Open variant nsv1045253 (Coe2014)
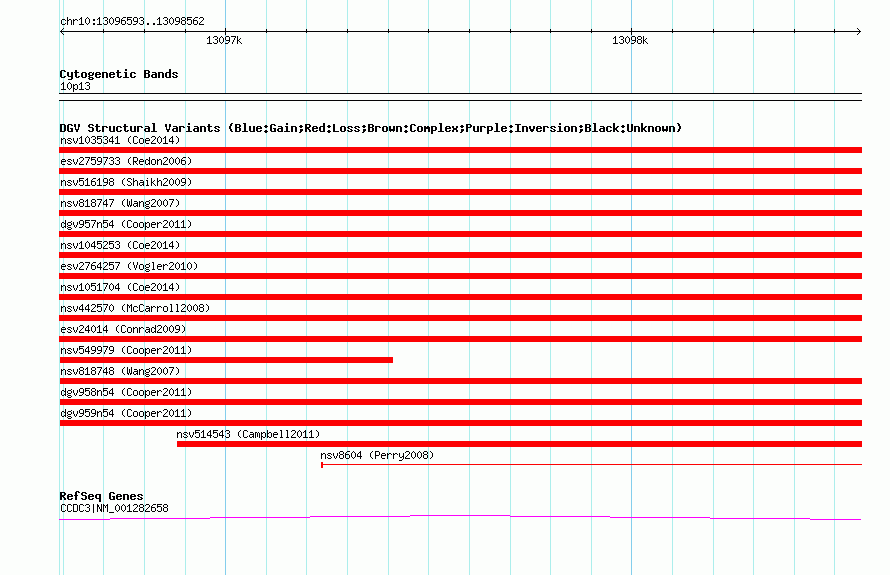Viewport: 890px width, 575px height. 120,245
